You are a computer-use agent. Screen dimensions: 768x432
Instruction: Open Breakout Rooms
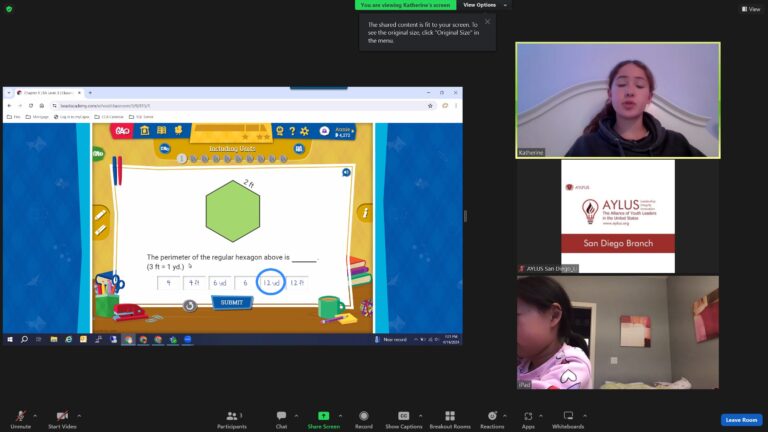coord(450,419)
